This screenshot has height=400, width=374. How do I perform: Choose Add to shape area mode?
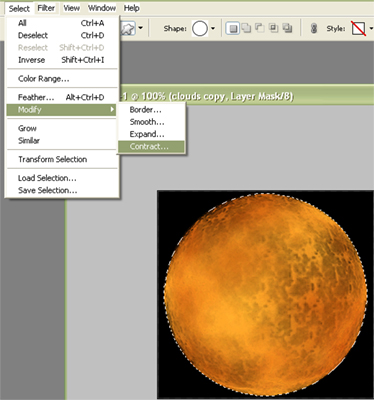(246, 28)
